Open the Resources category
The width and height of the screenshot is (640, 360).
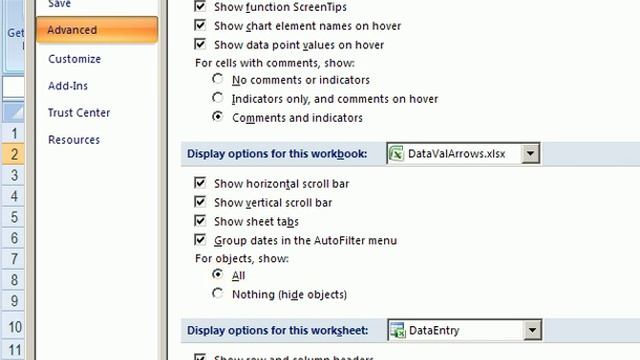74,140
